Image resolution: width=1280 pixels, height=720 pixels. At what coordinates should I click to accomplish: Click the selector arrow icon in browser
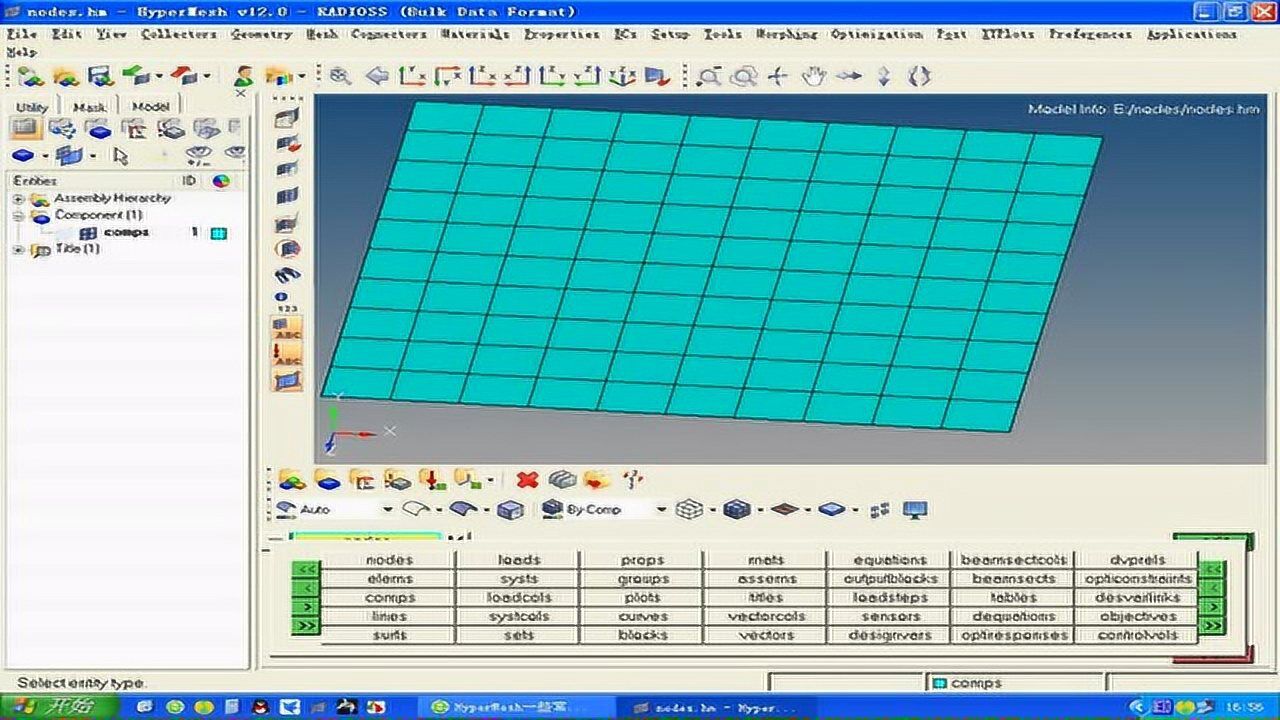121,156
